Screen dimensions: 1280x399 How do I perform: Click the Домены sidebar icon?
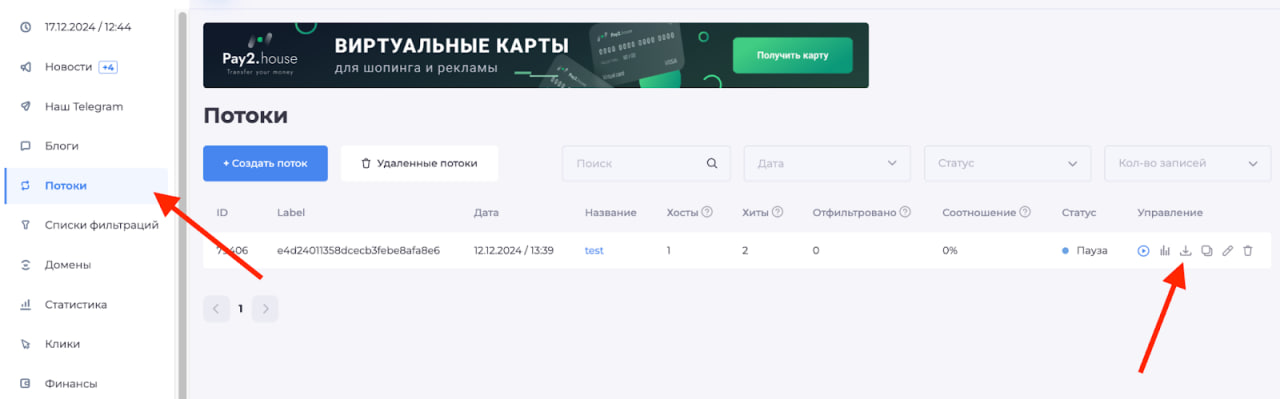[x=26, y=265]
